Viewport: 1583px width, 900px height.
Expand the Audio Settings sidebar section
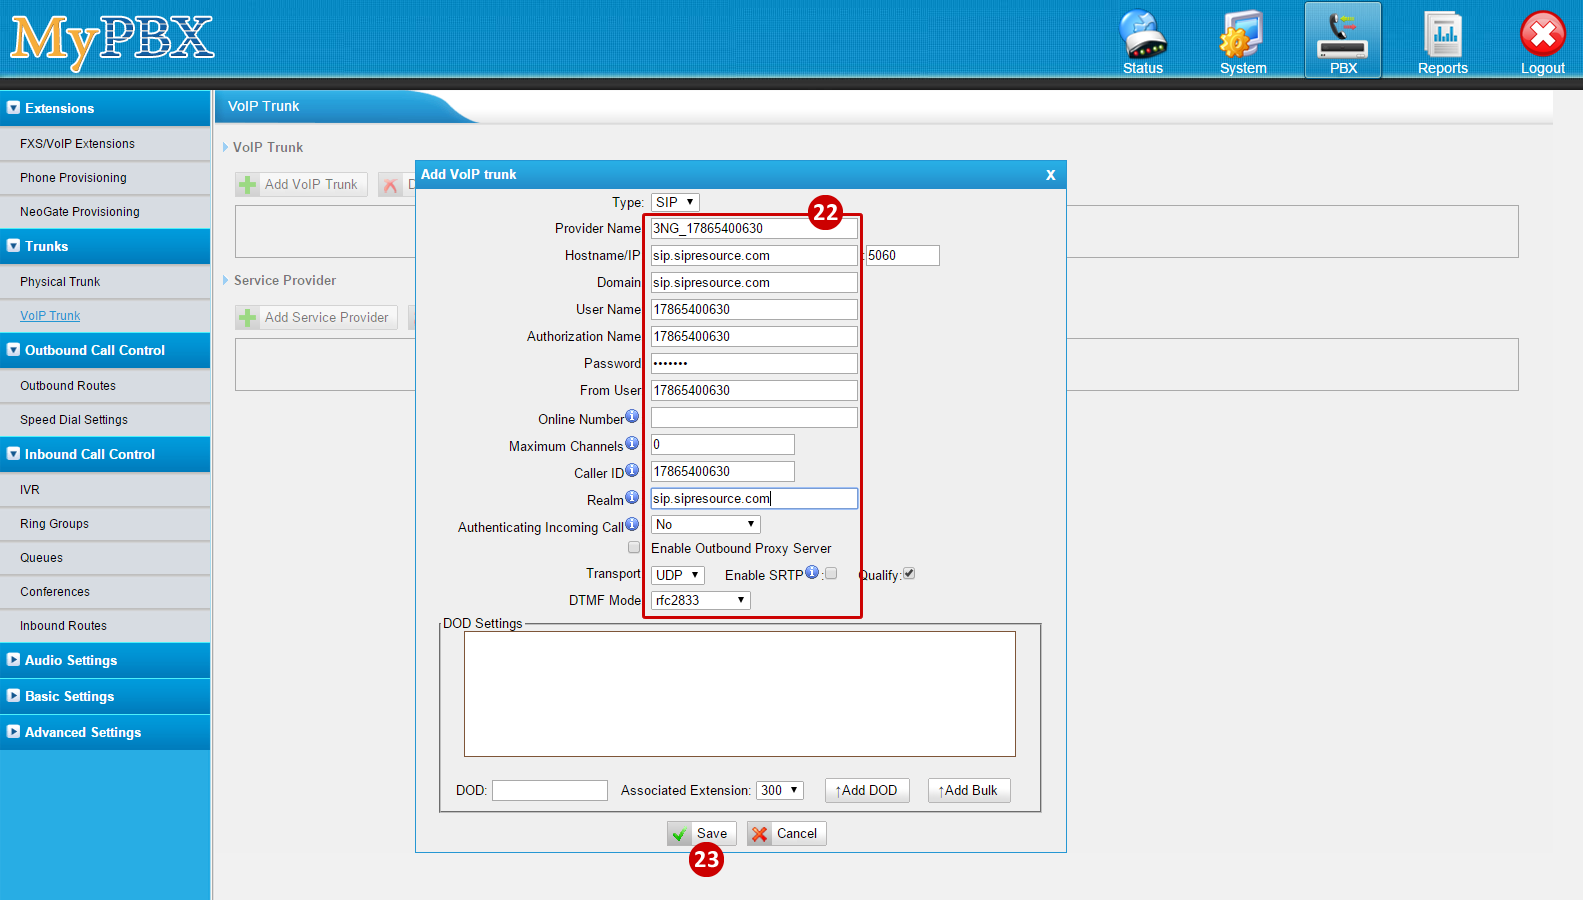71,660
